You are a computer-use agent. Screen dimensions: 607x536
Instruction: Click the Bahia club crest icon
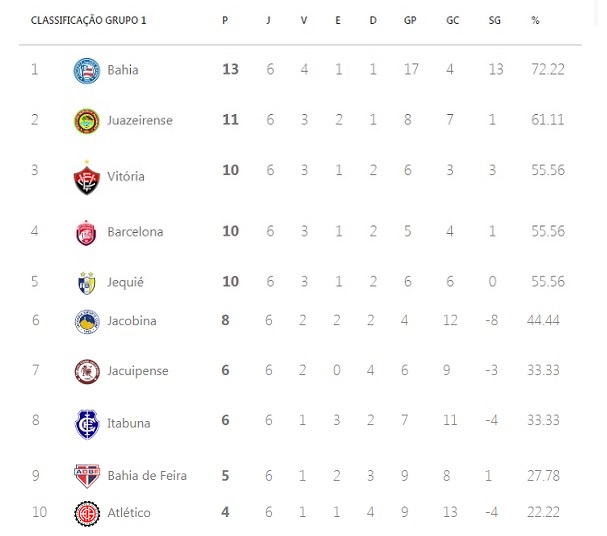(87, 71)
